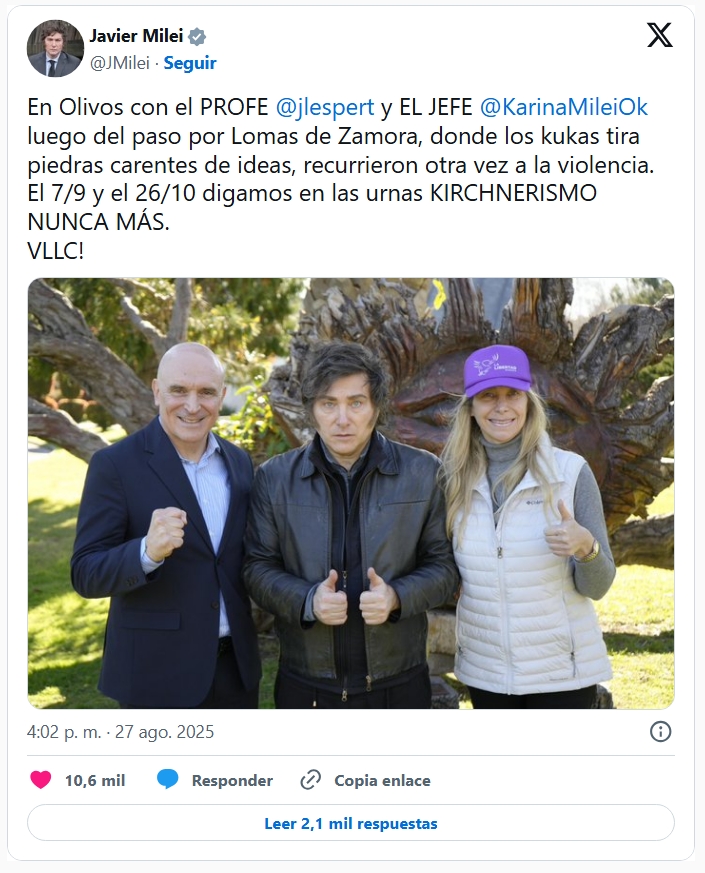705x873 pixels.
Task: Click the @JMilei handle
Action: pos(120,63)
